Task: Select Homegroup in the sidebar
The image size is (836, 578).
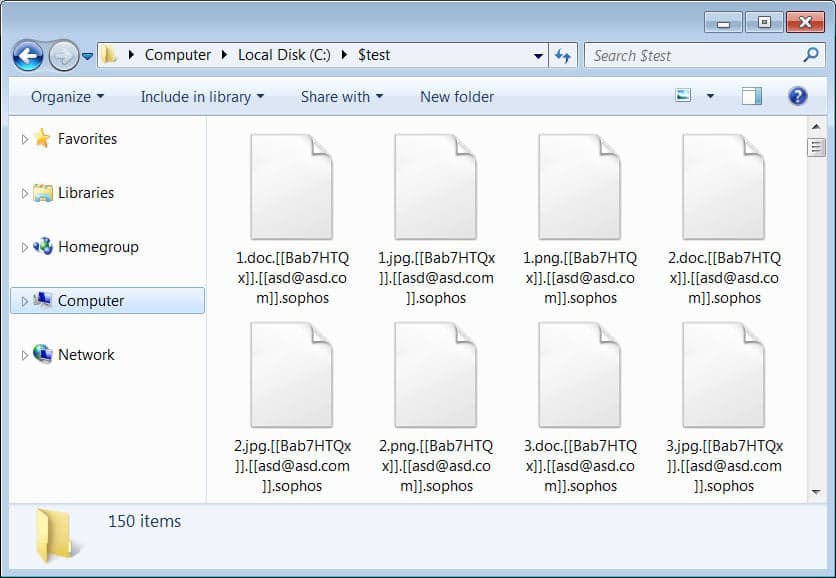Action: (93, 246)
